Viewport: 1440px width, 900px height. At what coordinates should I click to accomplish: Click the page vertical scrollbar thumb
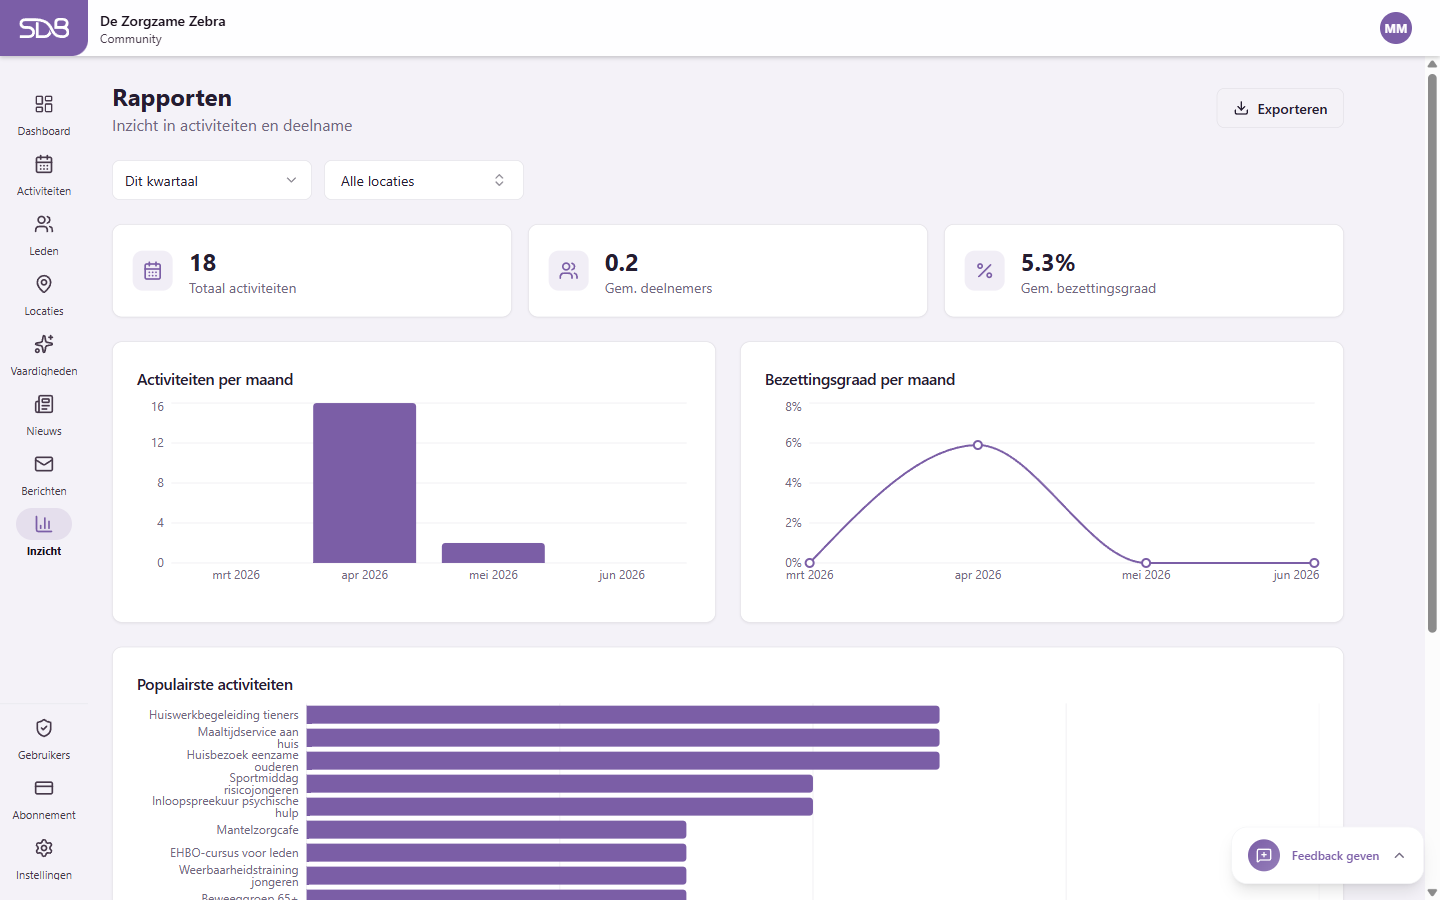(x=1432, y=350)
